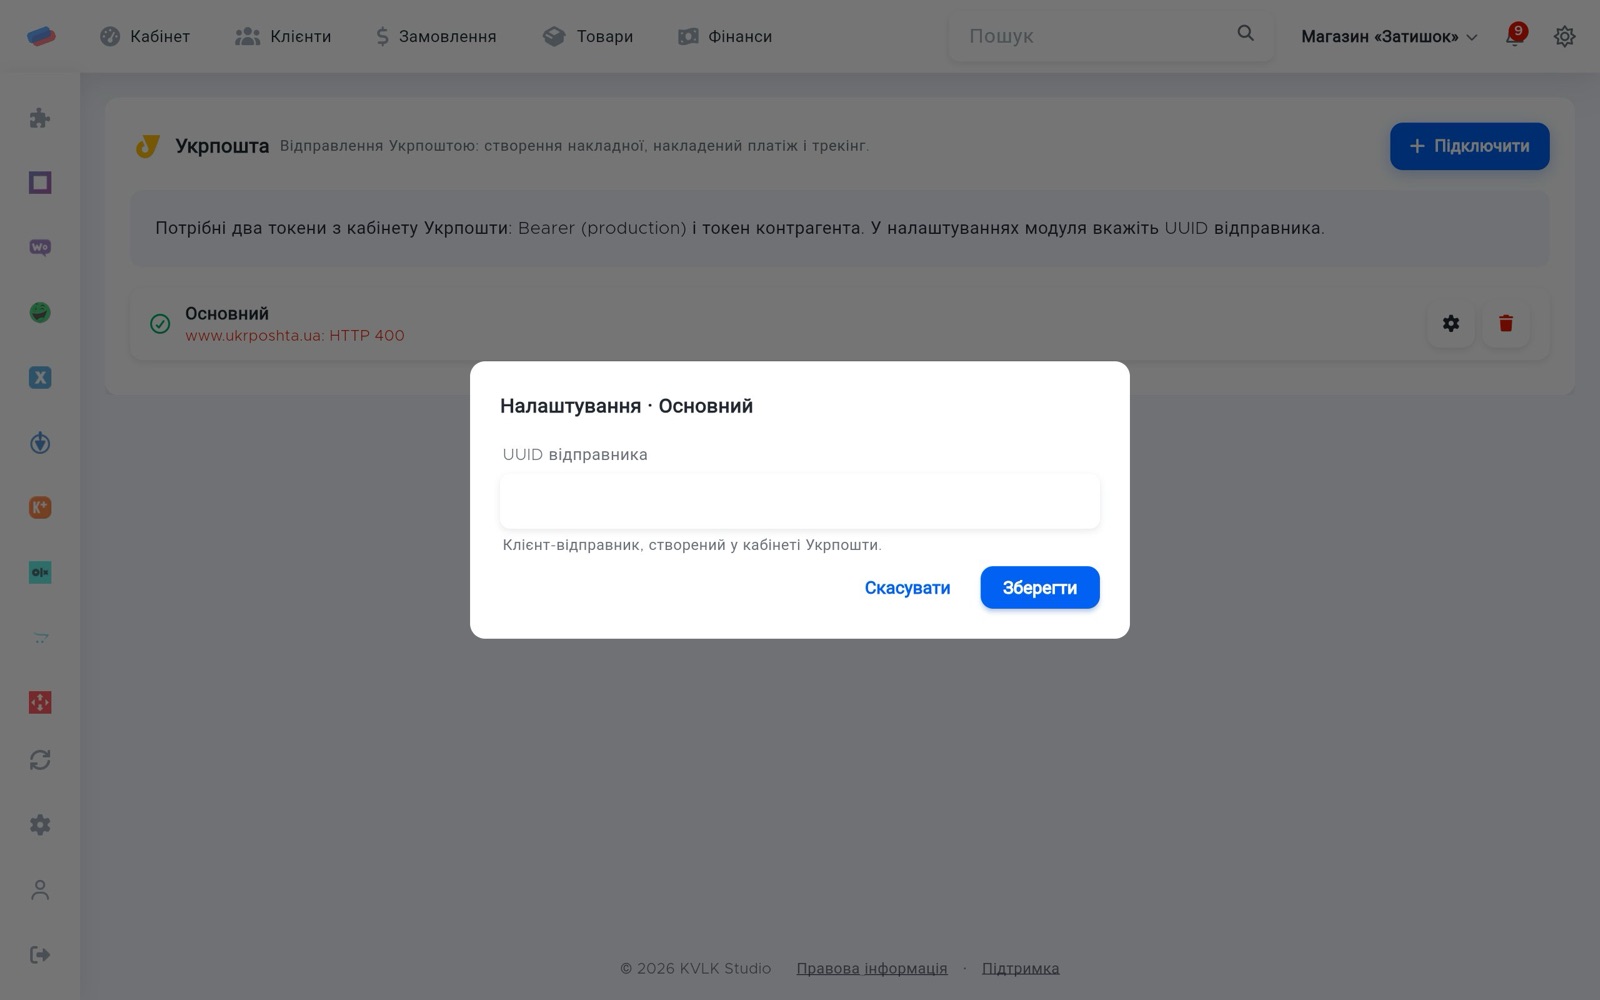
Task: Click the sync arrows sidebar icon
Action: (40, 760)
